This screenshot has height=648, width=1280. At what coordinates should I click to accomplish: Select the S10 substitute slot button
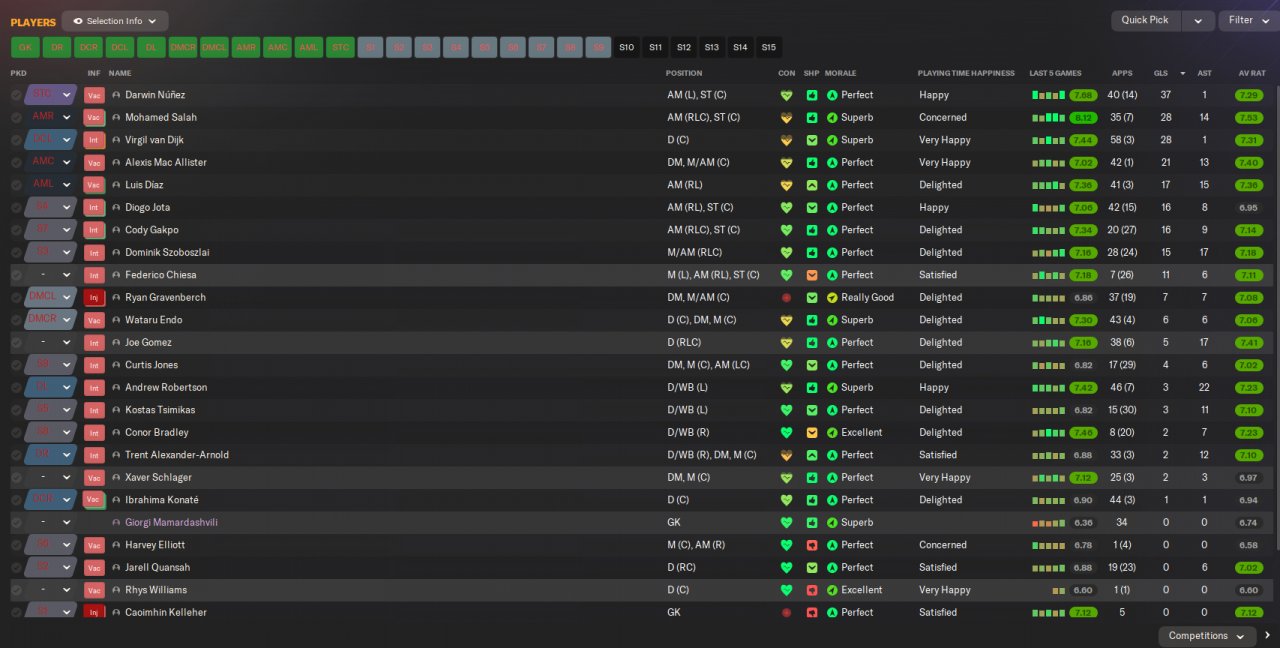[627, 47]
